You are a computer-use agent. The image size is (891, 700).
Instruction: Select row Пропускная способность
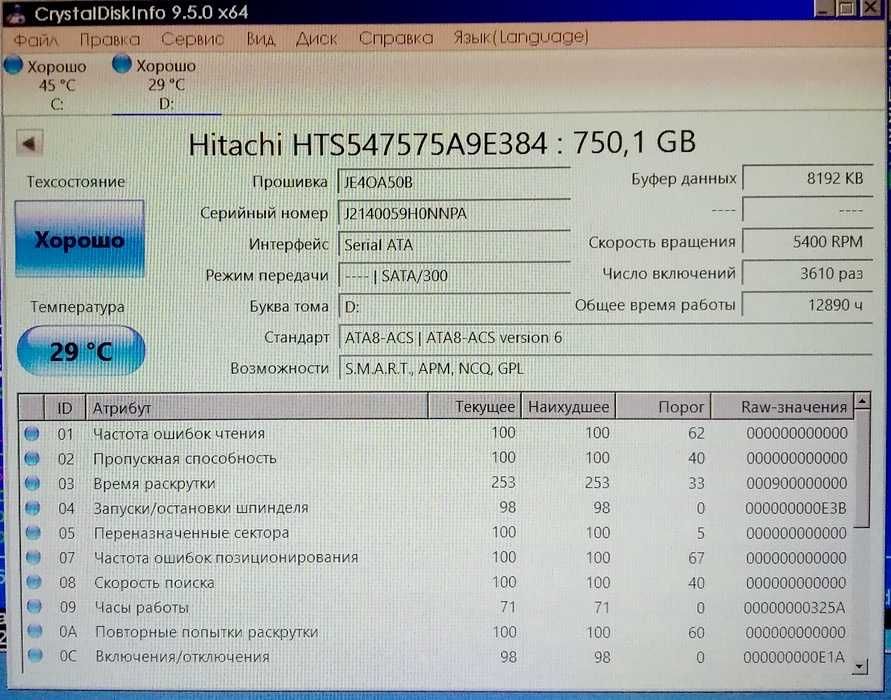tap(436, 458)
